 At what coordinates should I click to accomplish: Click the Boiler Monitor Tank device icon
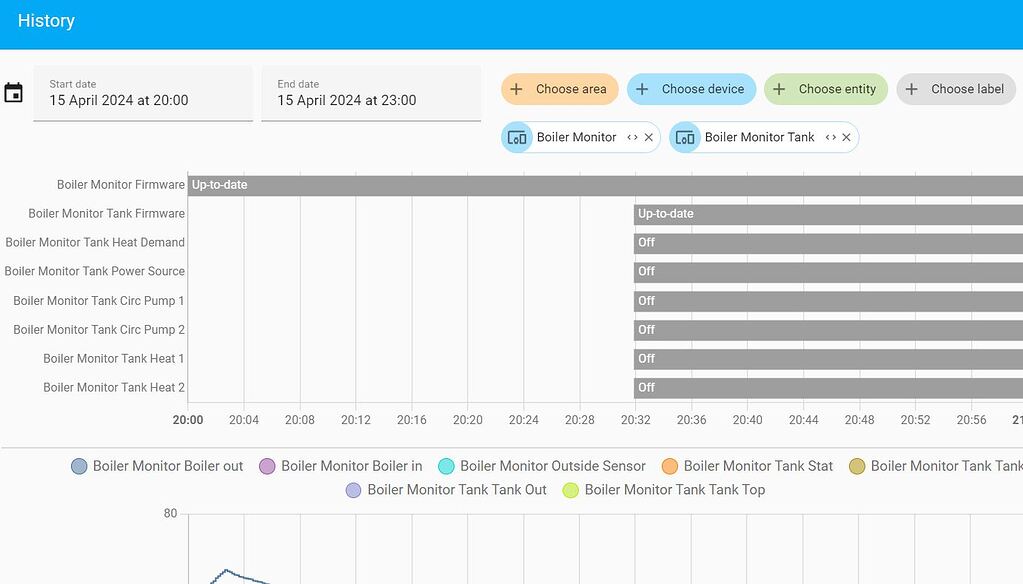(x=685, y=138)
